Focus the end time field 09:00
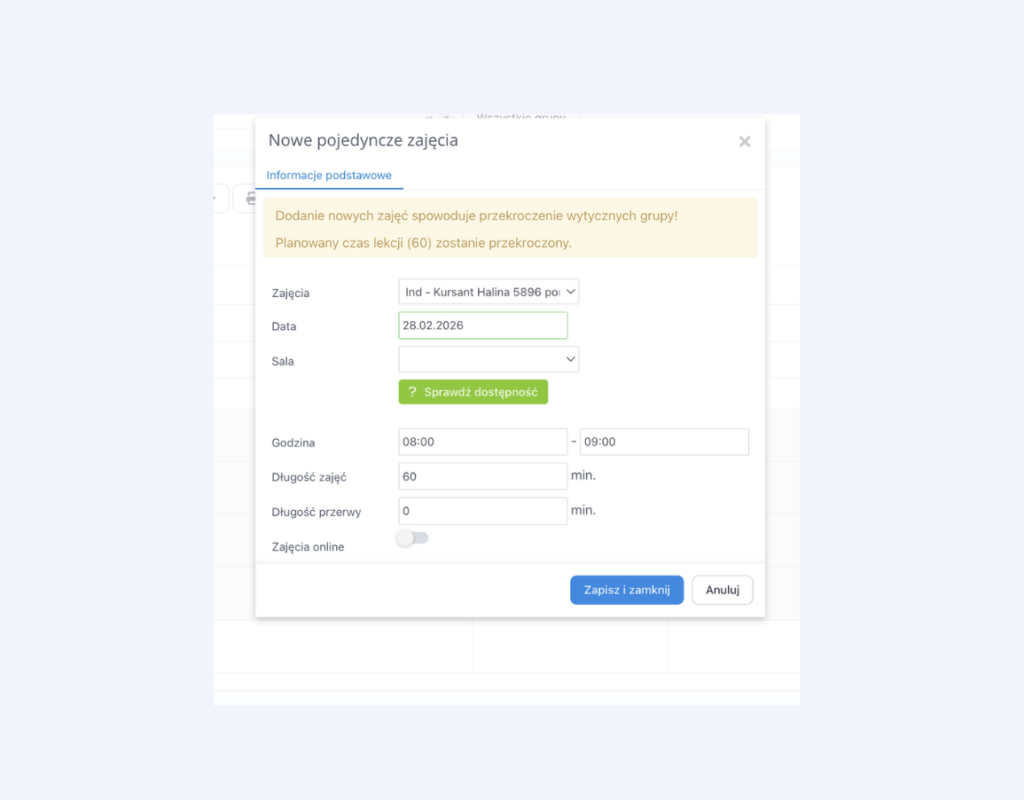Screen dimensions: 1024x800 point(664,442)
